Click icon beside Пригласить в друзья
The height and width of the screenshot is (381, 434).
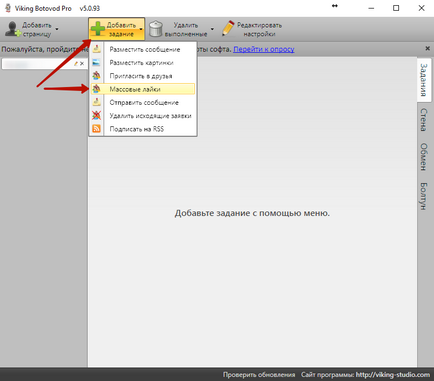(97, 76)
